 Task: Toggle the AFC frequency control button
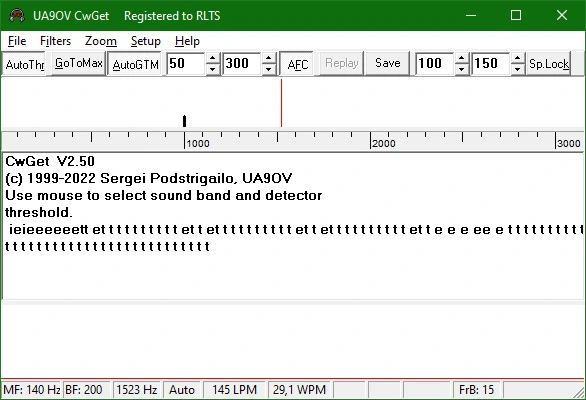coord(297,64)
